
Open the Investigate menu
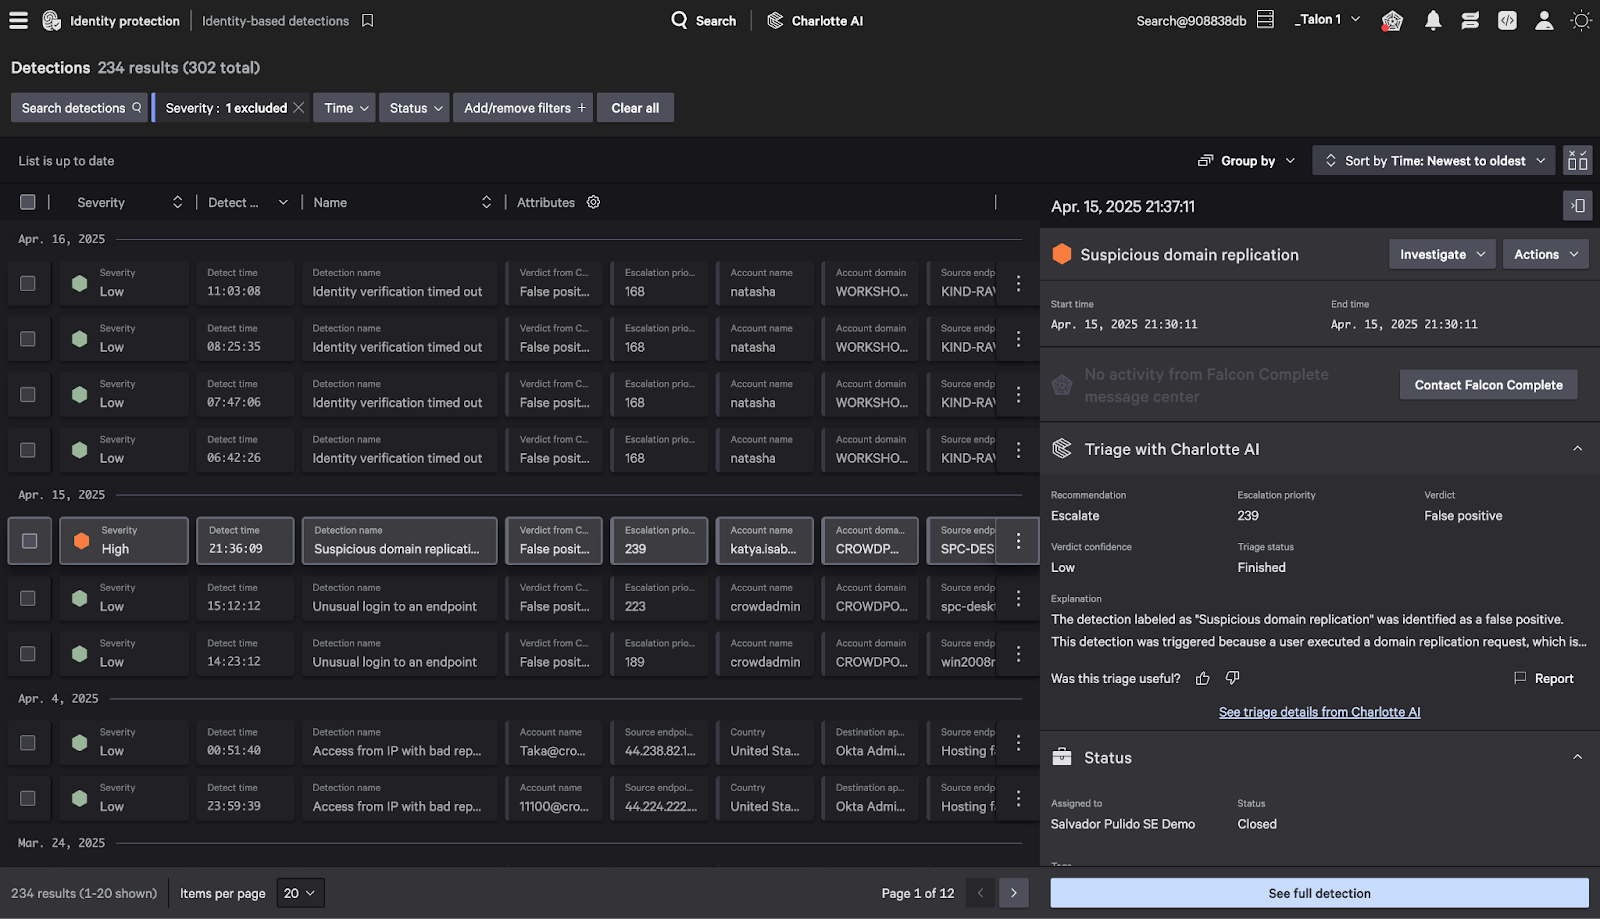coord(1442,254)
